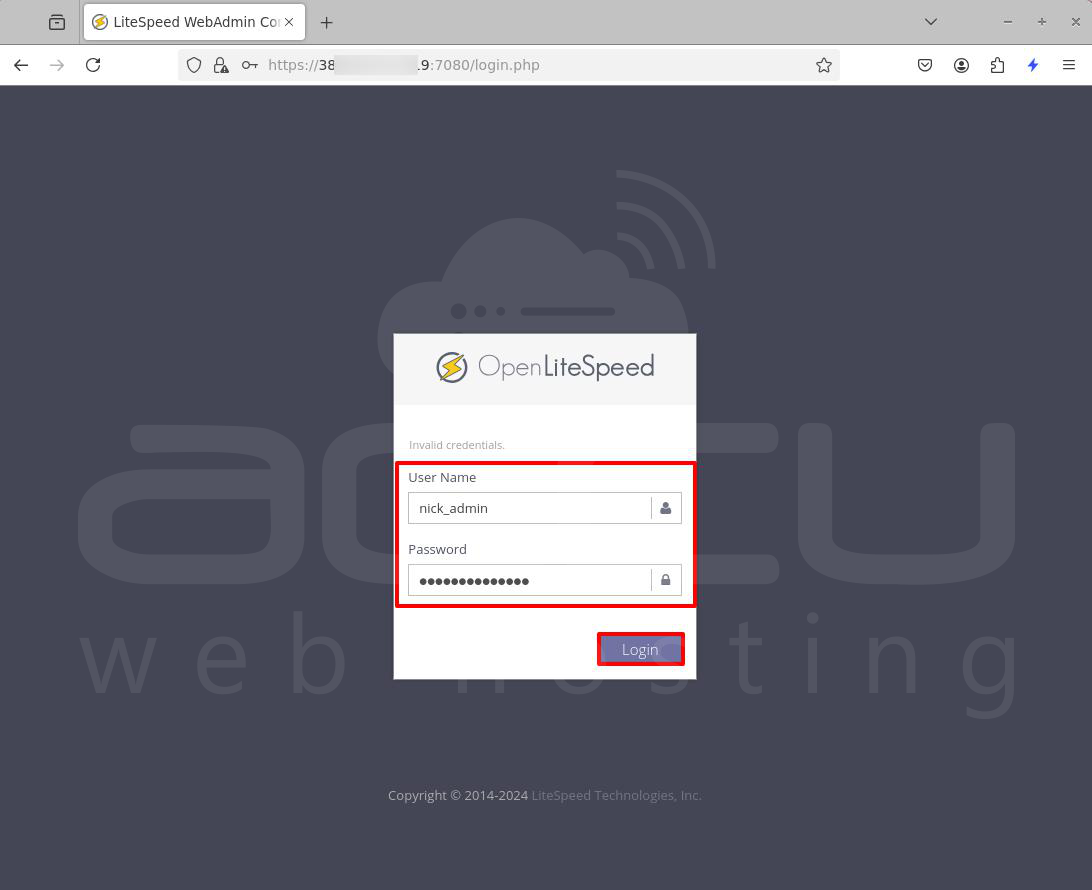Image resolution: width=1092 pixels, height=890 pixels.
Task: Open the tracking protection shield icon
Action: (x=194, y=65)
